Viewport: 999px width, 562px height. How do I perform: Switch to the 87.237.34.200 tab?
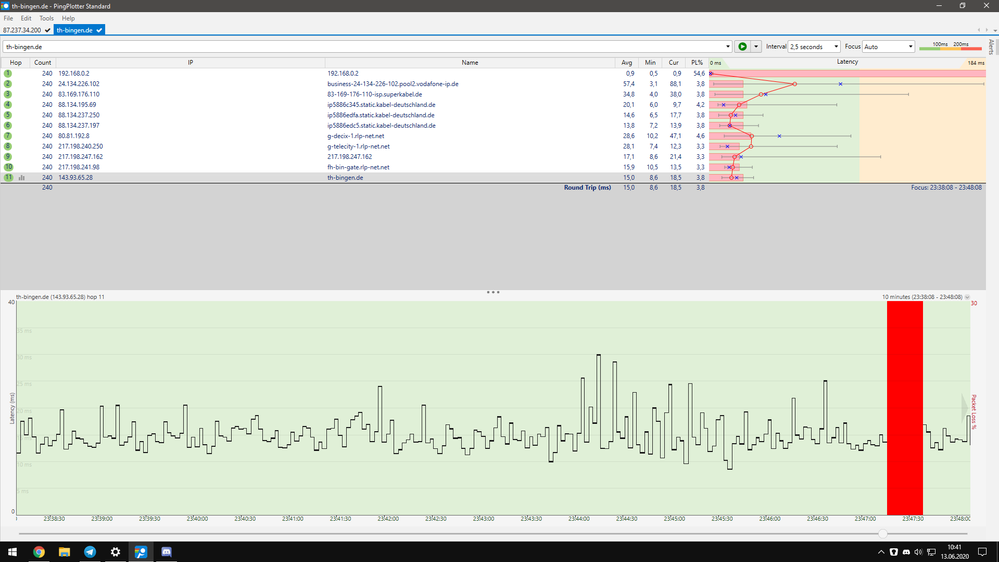click(22, 31)
